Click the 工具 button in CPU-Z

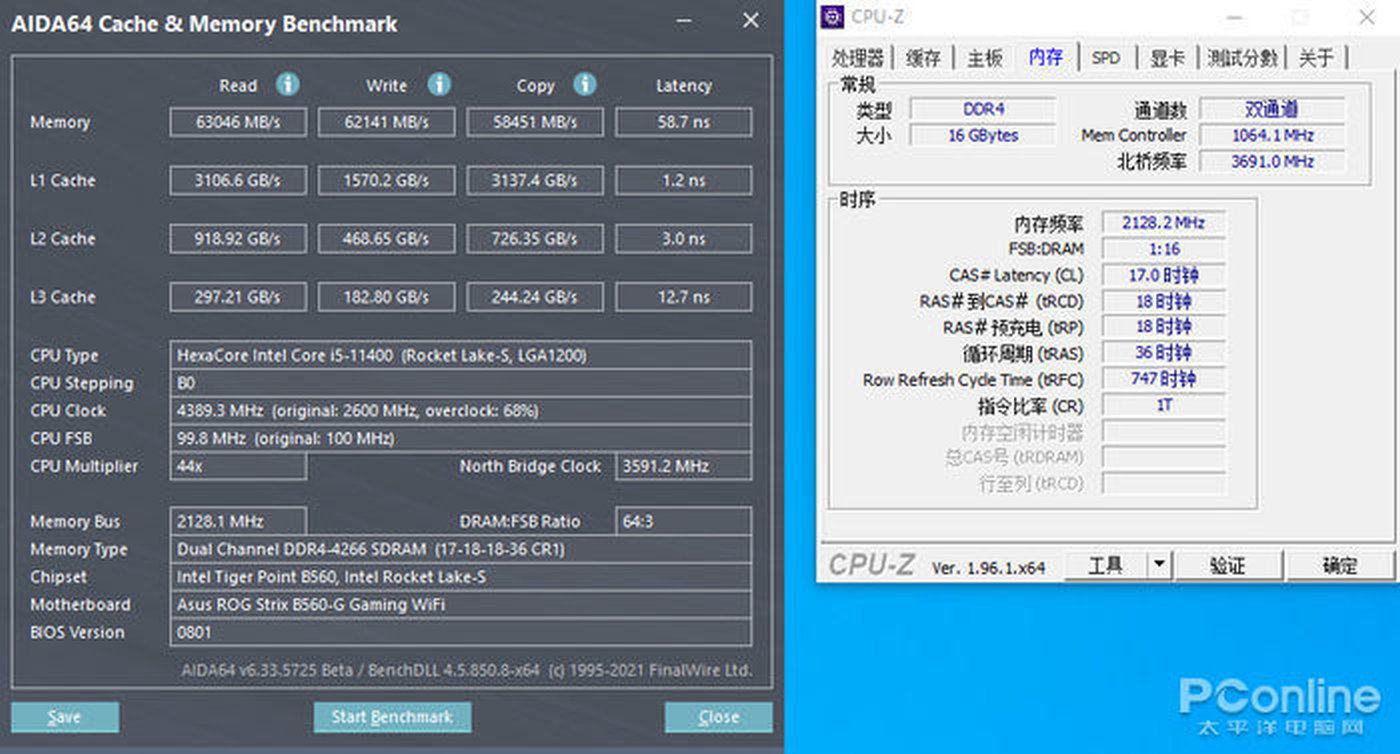1105,565
